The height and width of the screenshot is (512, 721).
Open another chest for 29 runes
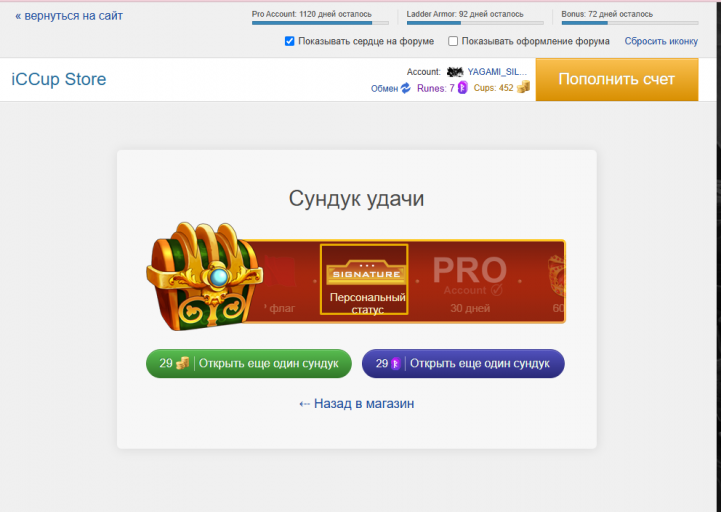click(463, 363)
